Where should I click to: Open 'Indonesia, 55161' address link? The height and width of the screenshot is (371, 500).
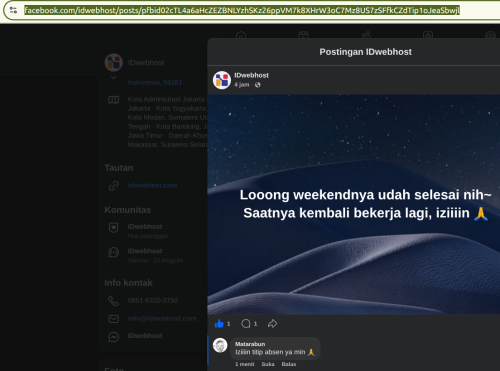(155, 83)
